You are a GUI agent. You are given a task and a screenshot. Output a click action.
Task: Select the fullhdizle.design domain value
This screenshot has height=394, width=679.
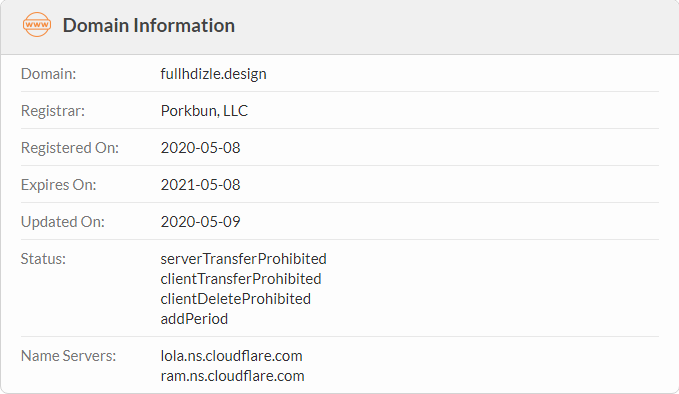pyautogui.click(x=213, y=74)
